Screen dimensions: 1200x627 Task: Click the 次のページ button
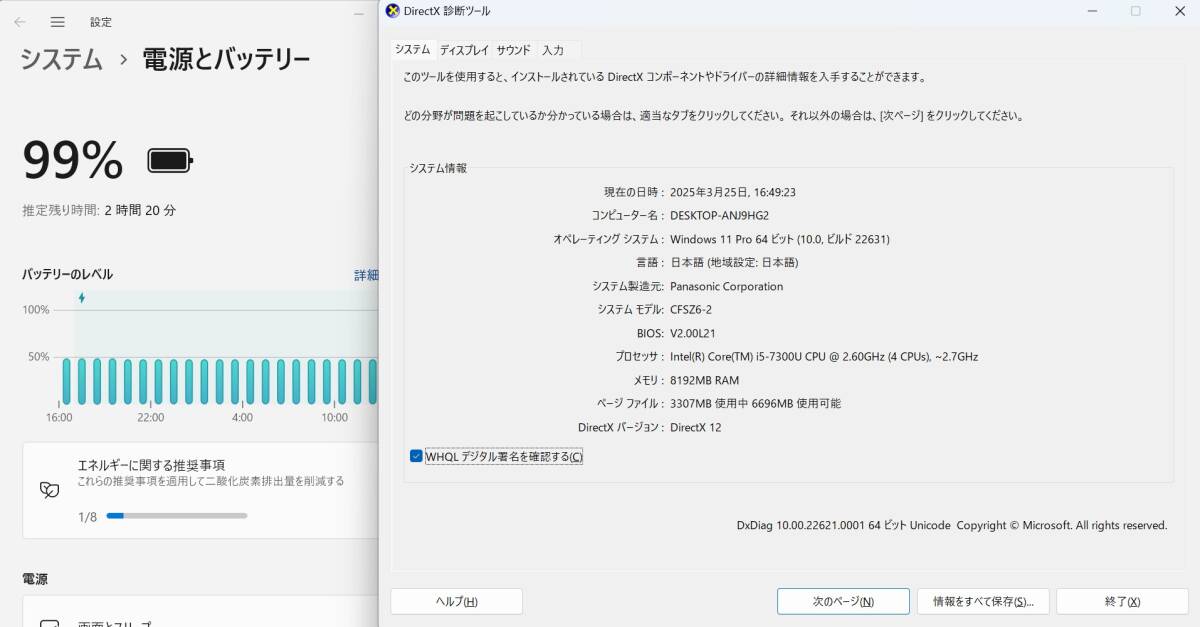(843, 601)
